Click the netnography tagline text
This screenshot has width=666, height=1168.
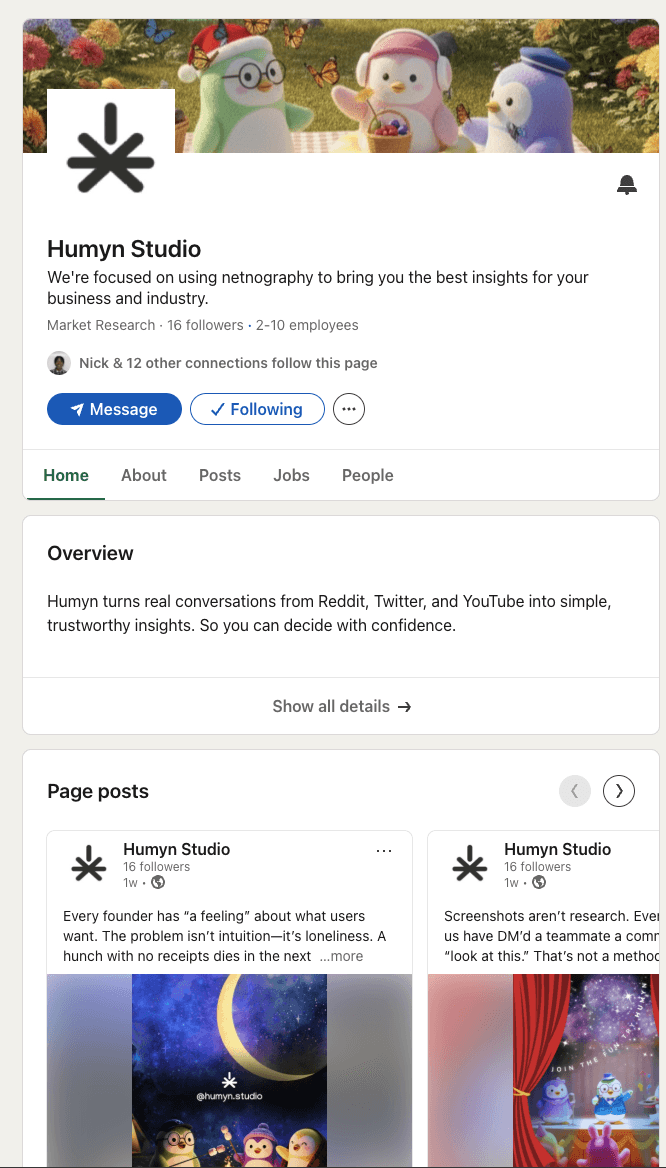point(318,288)
